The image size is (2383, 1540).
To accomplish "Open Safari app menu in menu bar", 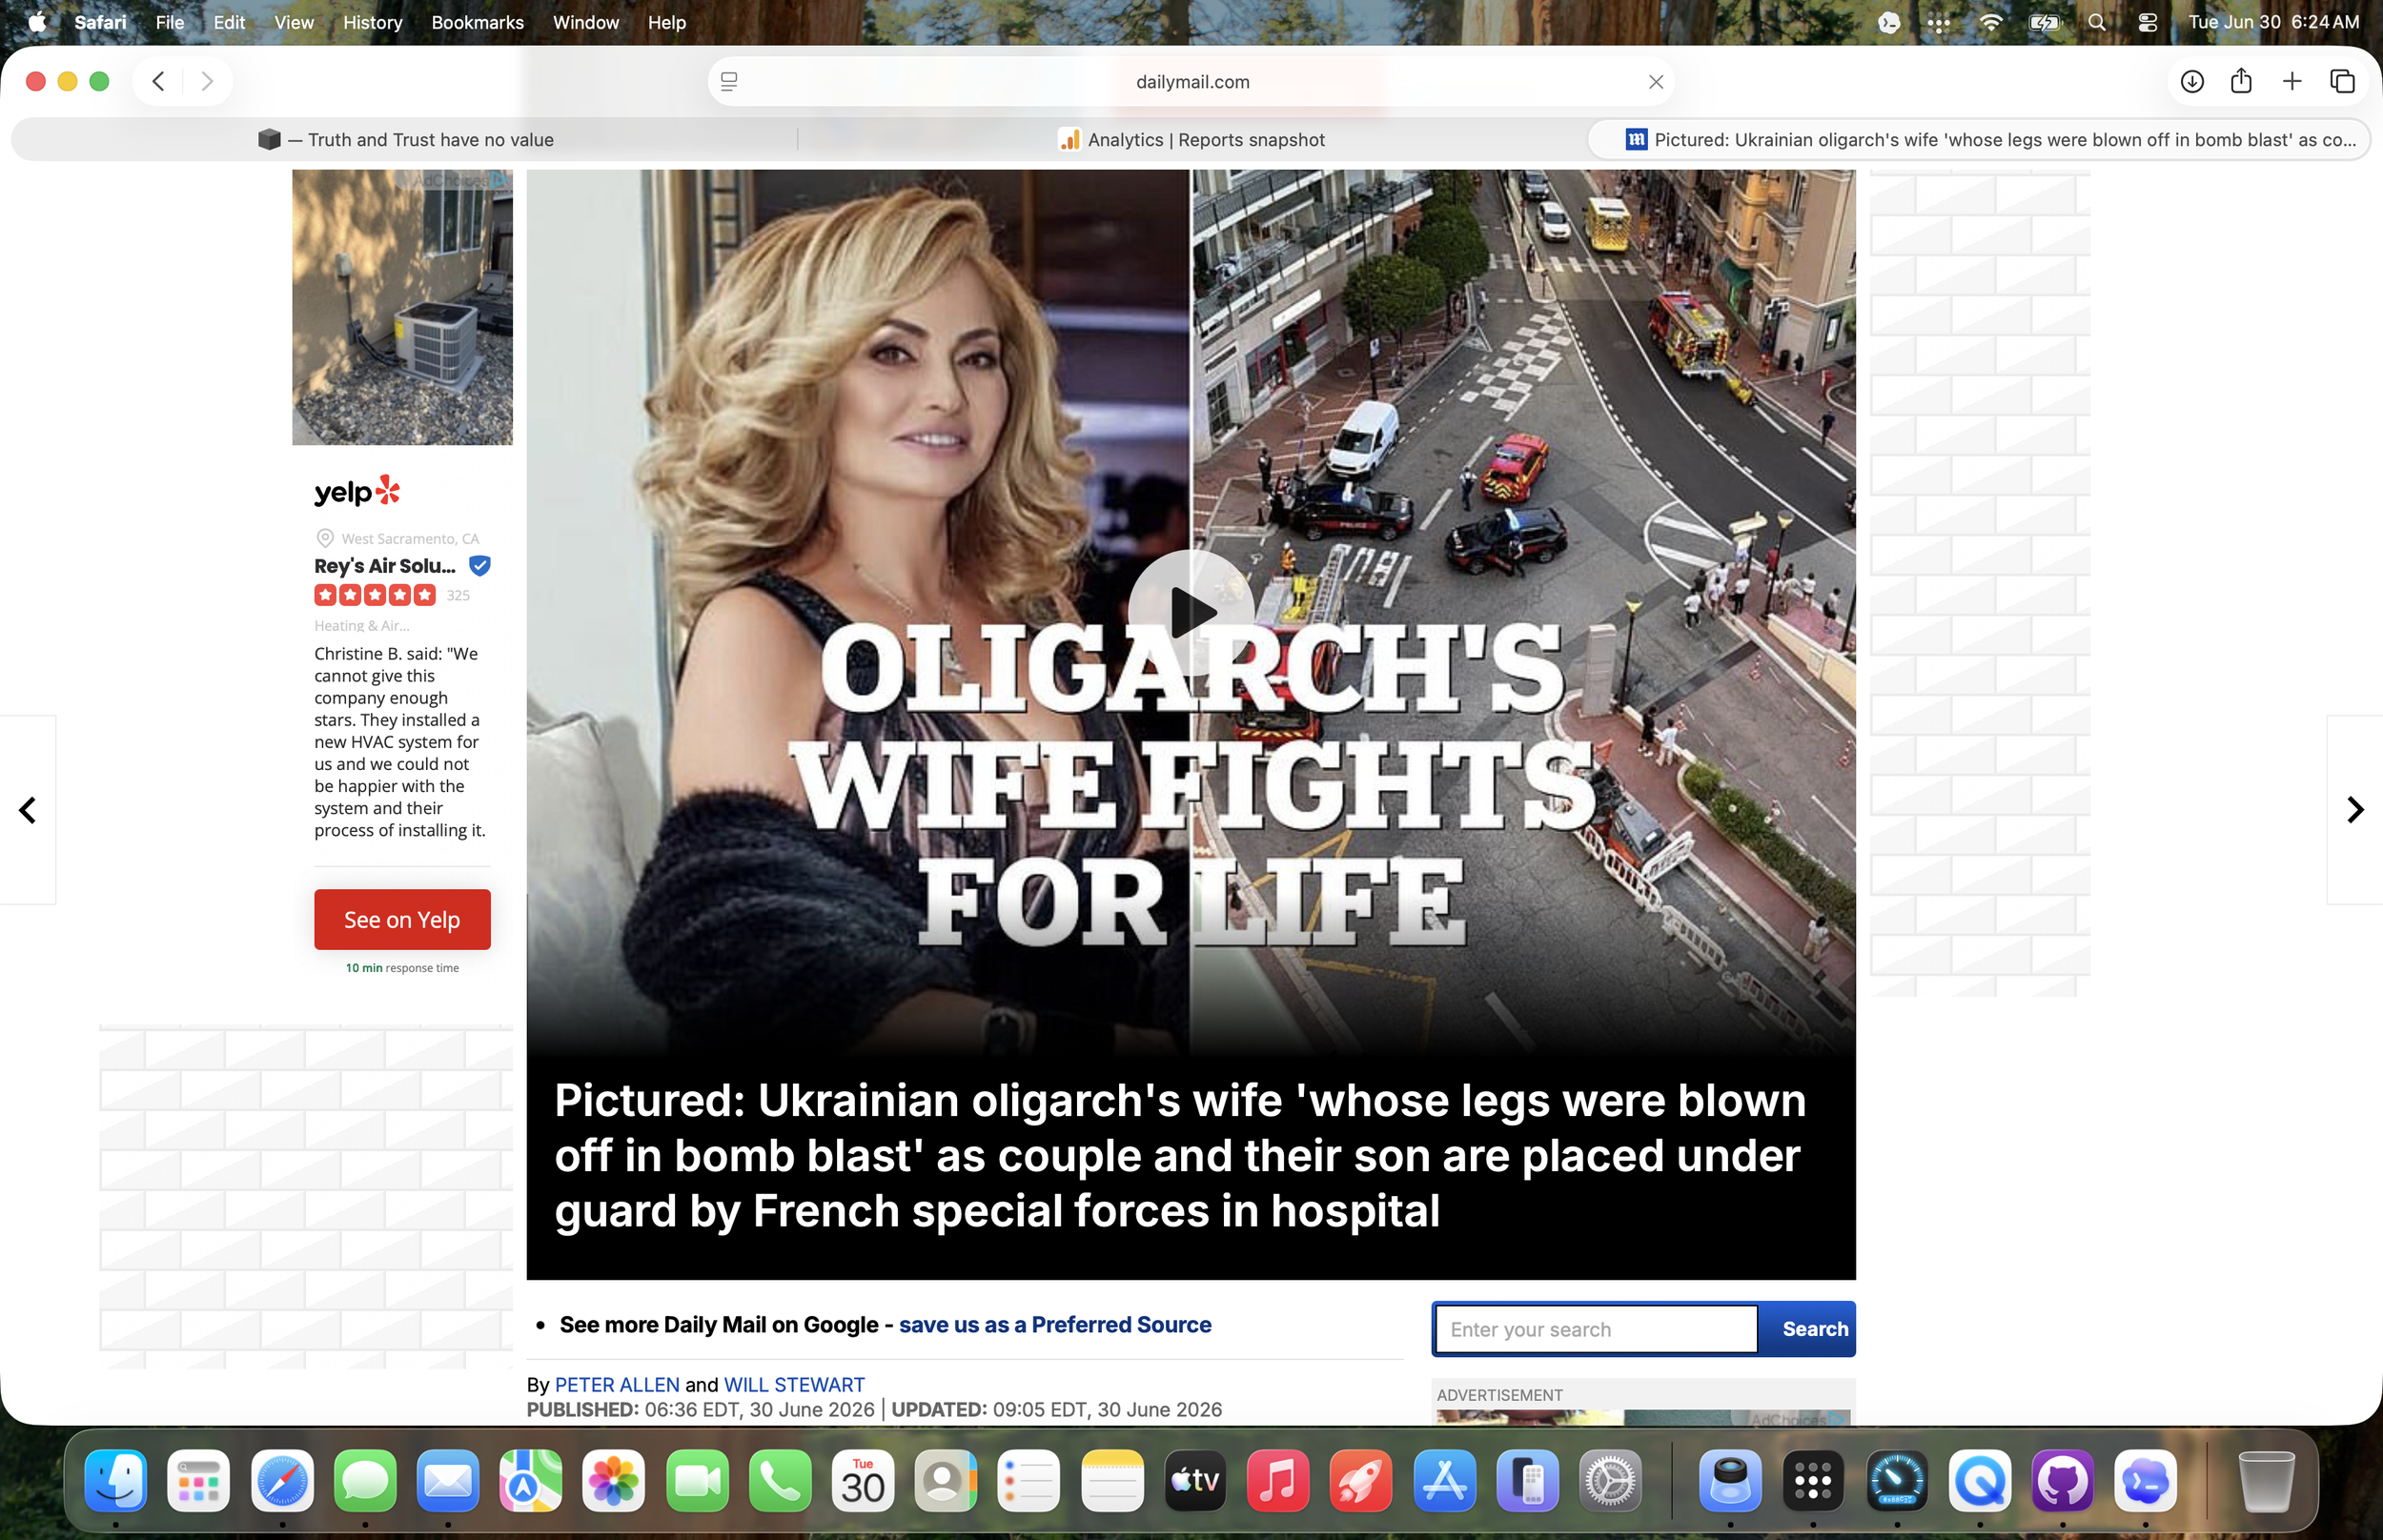I will coord(100,22).
